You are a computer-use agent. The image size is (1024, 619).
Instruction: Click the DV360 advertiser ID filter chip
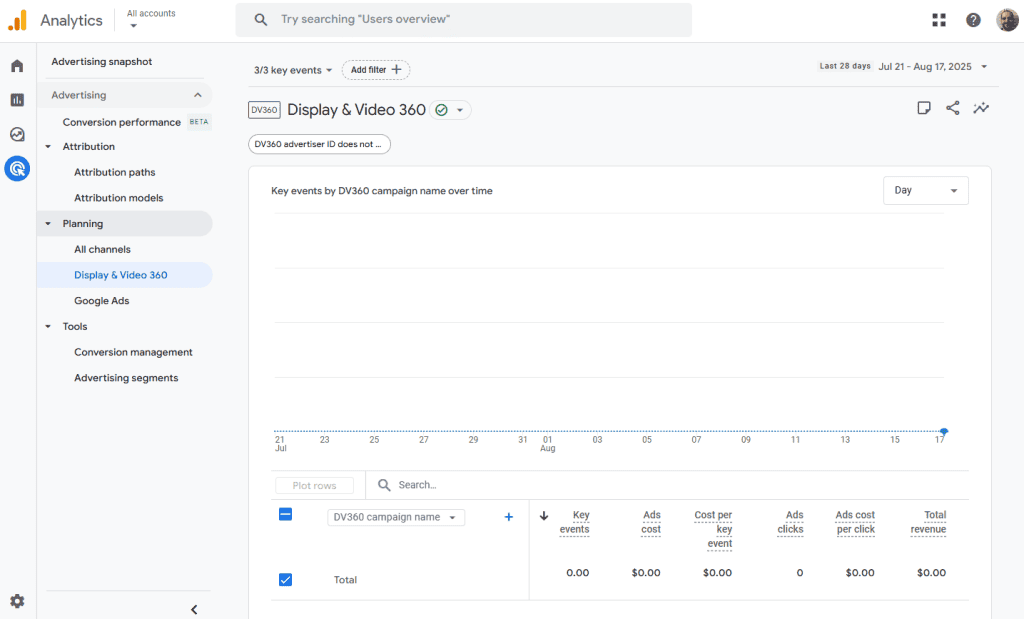pos(319,144)
